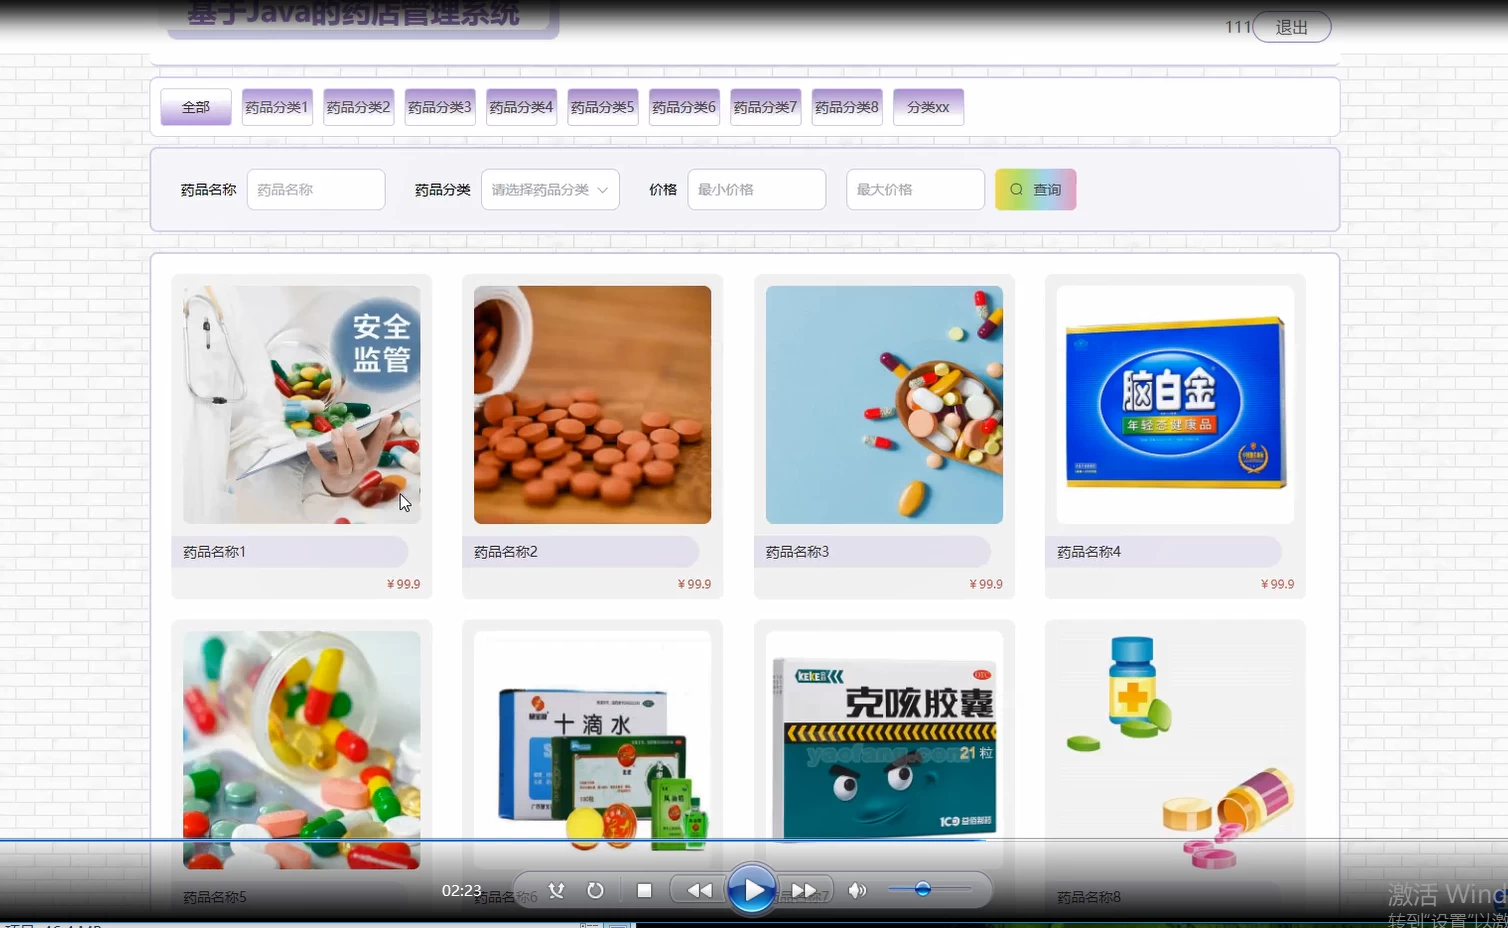
Task: Switch to the 药品分类2 tab
Action: click(358, 107)
